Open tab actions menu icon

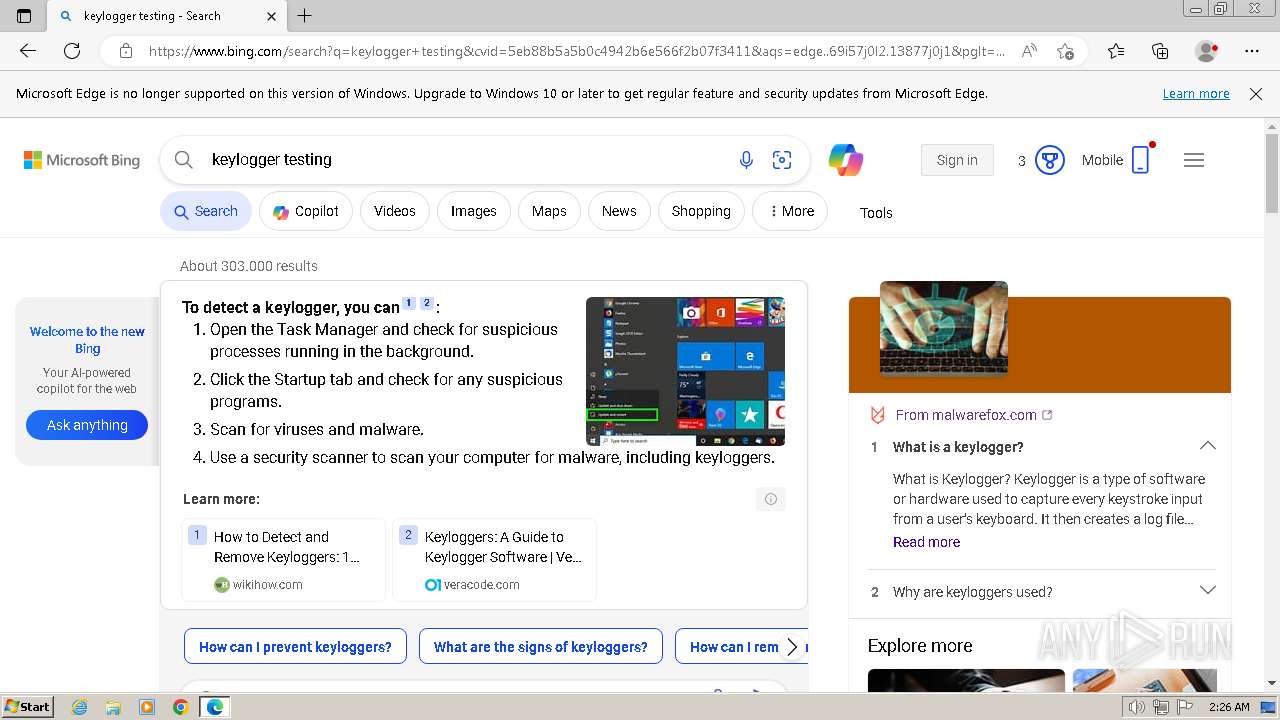point(24,16)
